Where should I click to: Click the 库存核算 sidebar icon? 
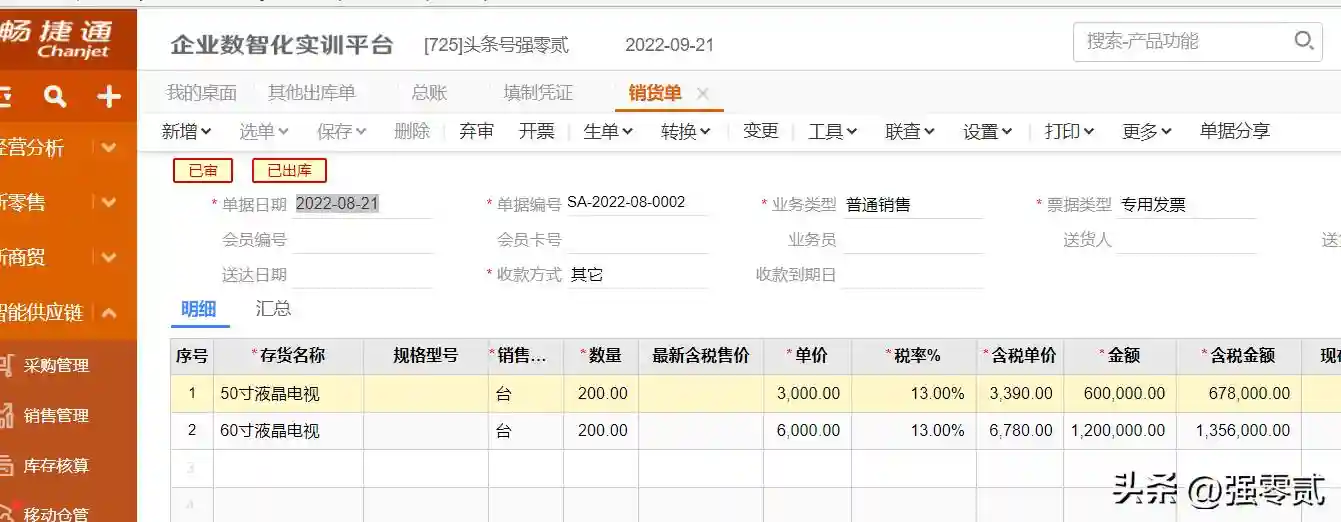click(x=8, y=466)
